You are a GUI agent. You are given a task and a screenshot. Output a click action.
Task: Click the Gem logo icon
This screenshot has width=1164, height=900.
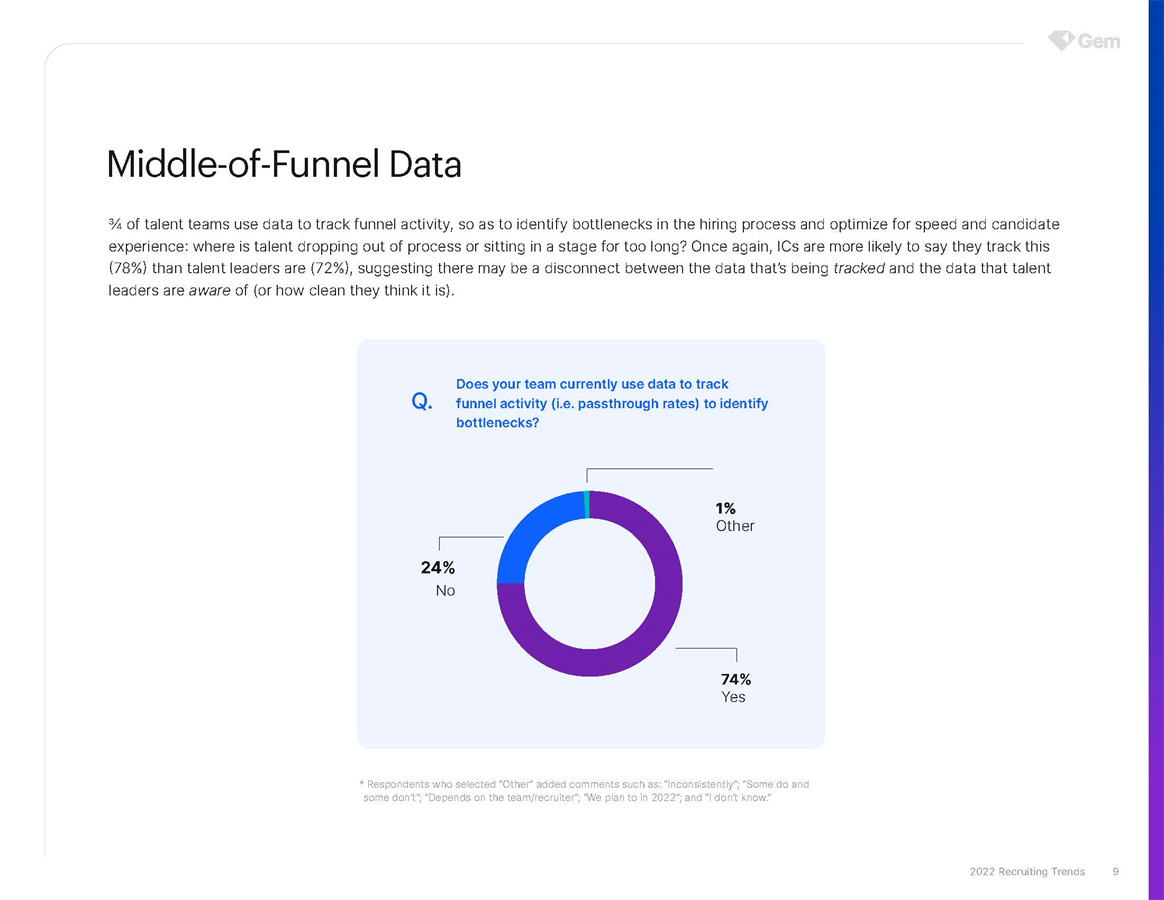pos(1060,40)
